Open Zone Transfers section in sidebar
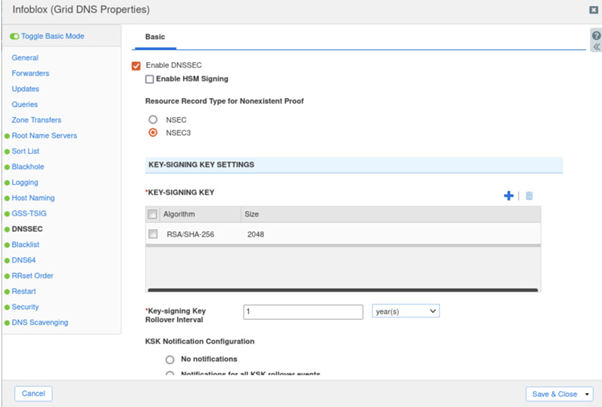The height and width of the screenshot is (407, 602). [36, 120]
